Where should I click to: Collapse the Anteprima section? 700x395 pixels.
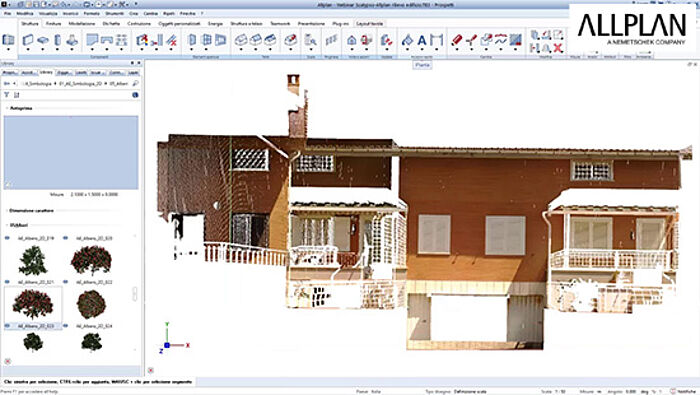7,108
